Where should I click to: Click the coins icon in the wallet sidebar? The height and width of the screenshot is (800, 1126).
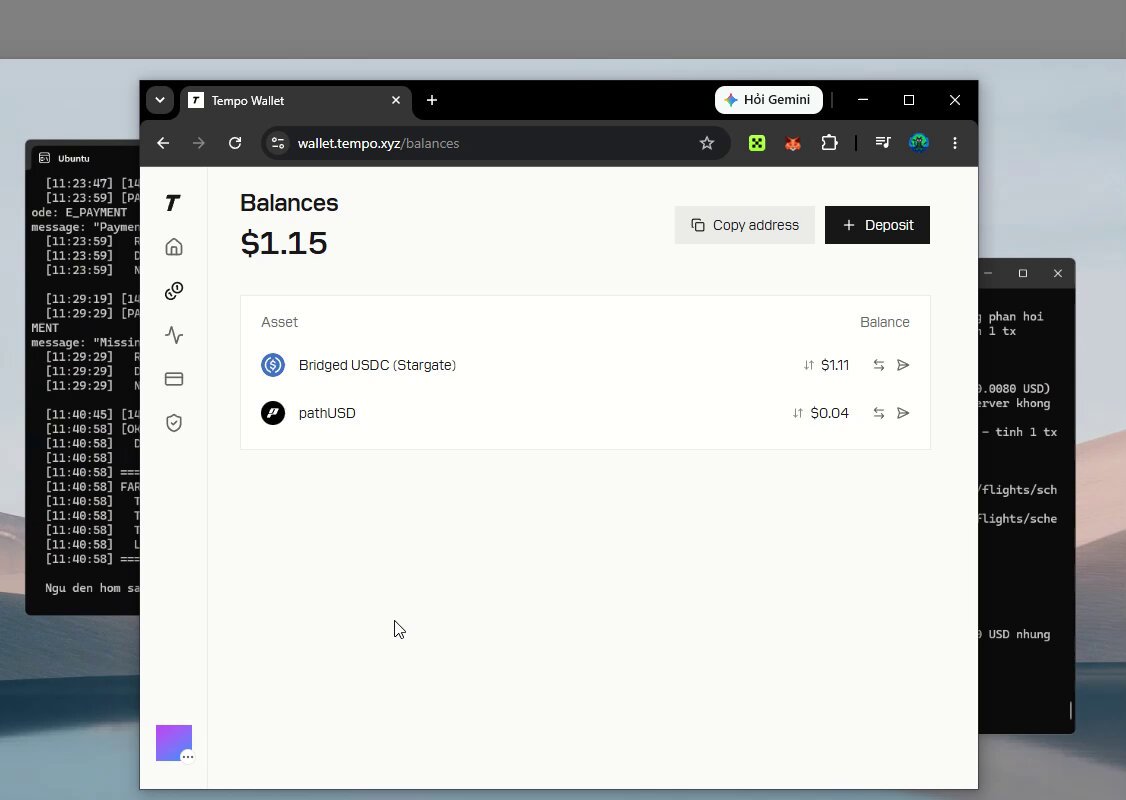coord(174,291)
